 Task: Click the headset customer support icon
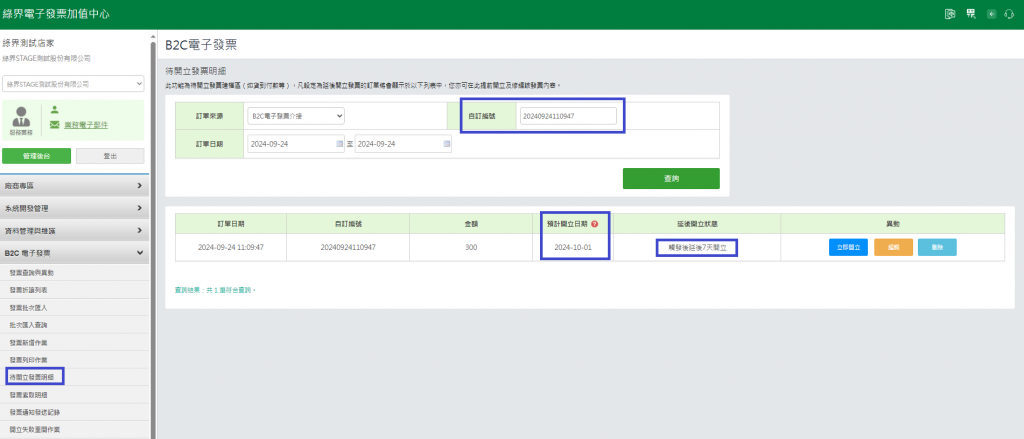click(1008, 14)
